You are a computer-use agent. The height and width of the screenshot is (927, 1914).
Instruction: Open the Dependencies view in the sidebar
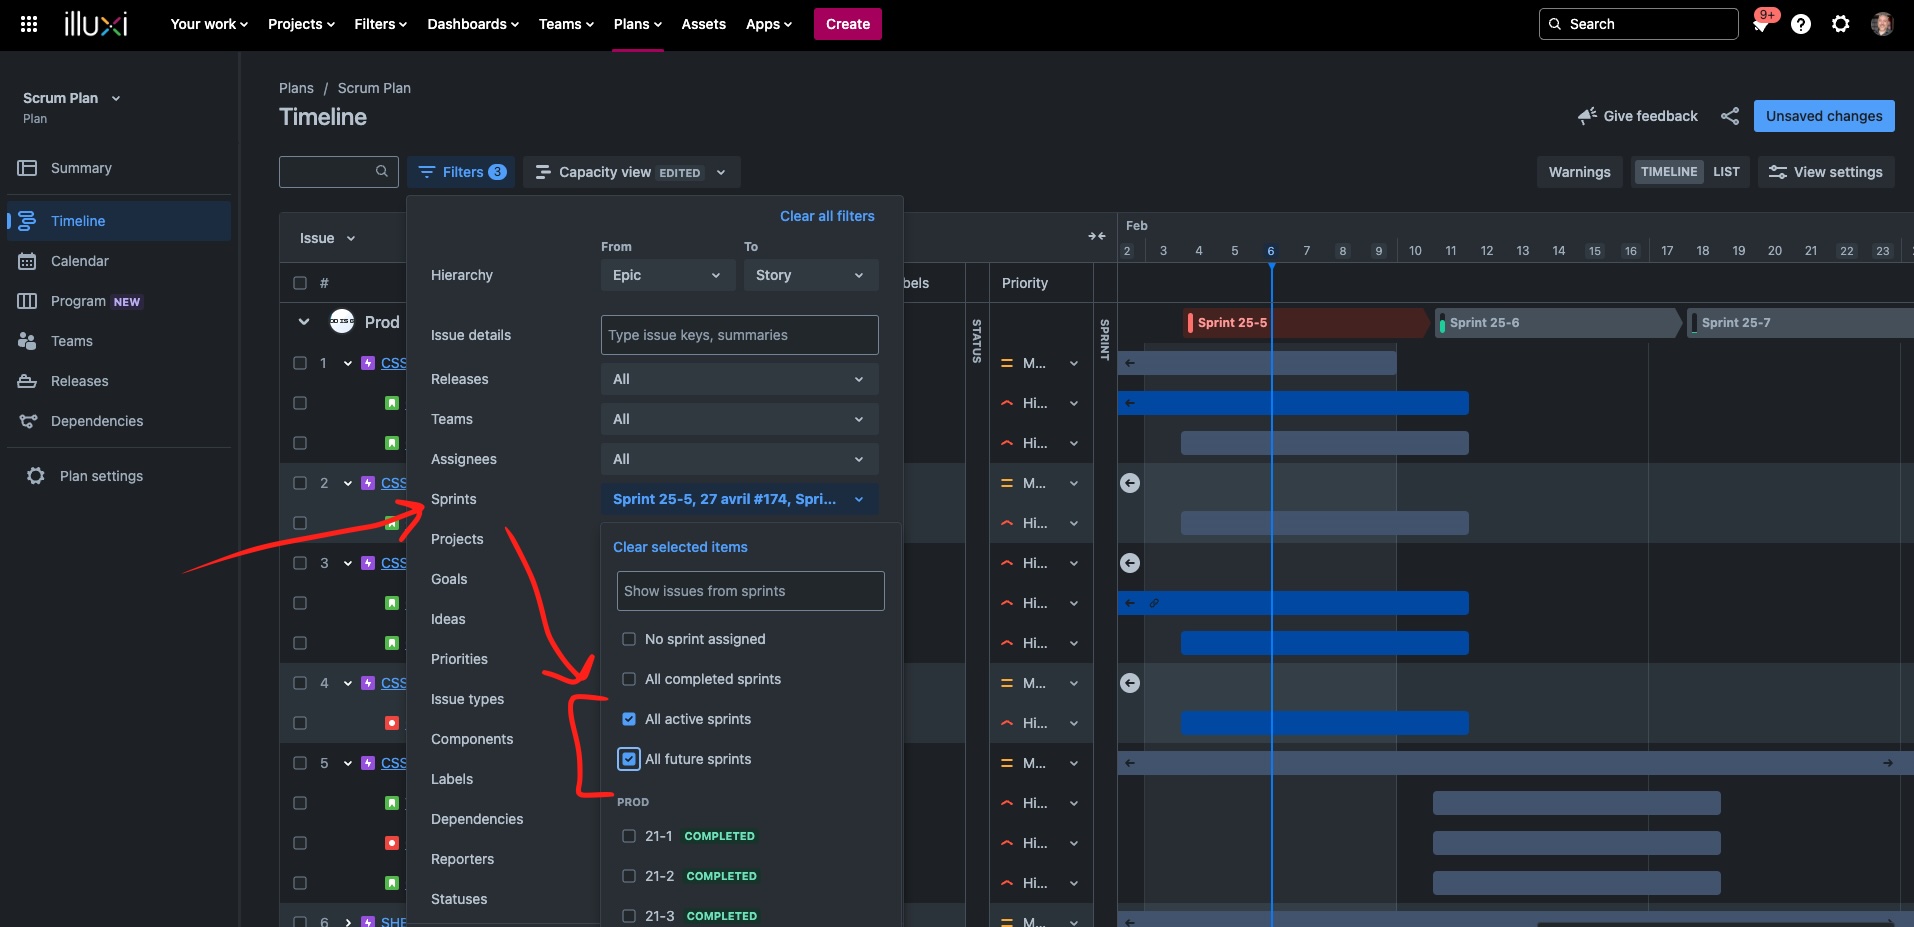pyautogui.click(x=94, y=421)
